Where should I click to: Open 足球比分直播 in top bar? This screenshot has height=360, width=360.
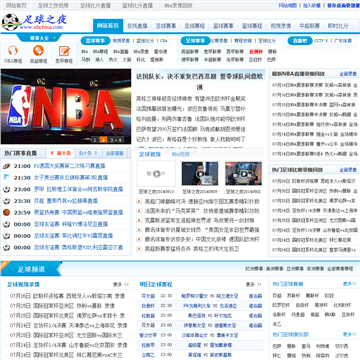point(95,5)
